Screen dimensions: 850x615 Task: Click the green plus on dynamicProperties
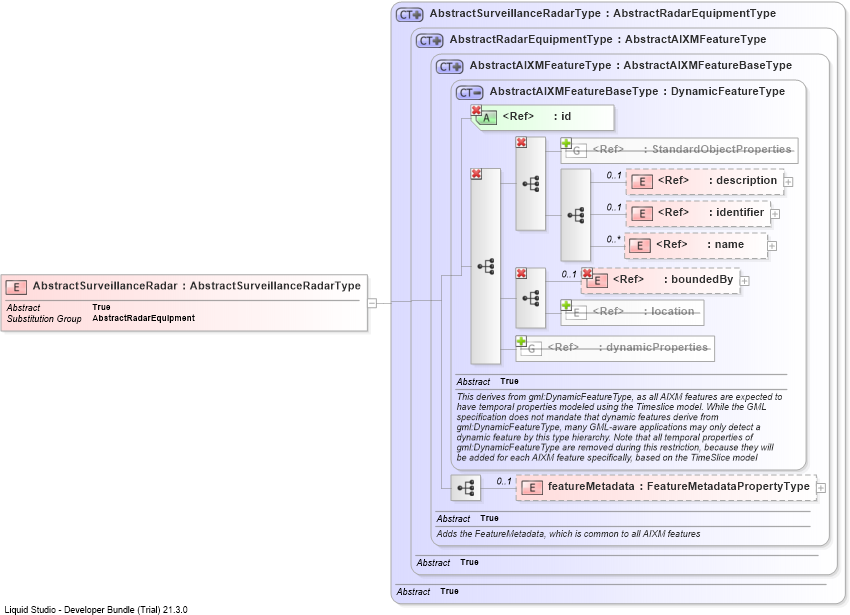pos(521,341)
